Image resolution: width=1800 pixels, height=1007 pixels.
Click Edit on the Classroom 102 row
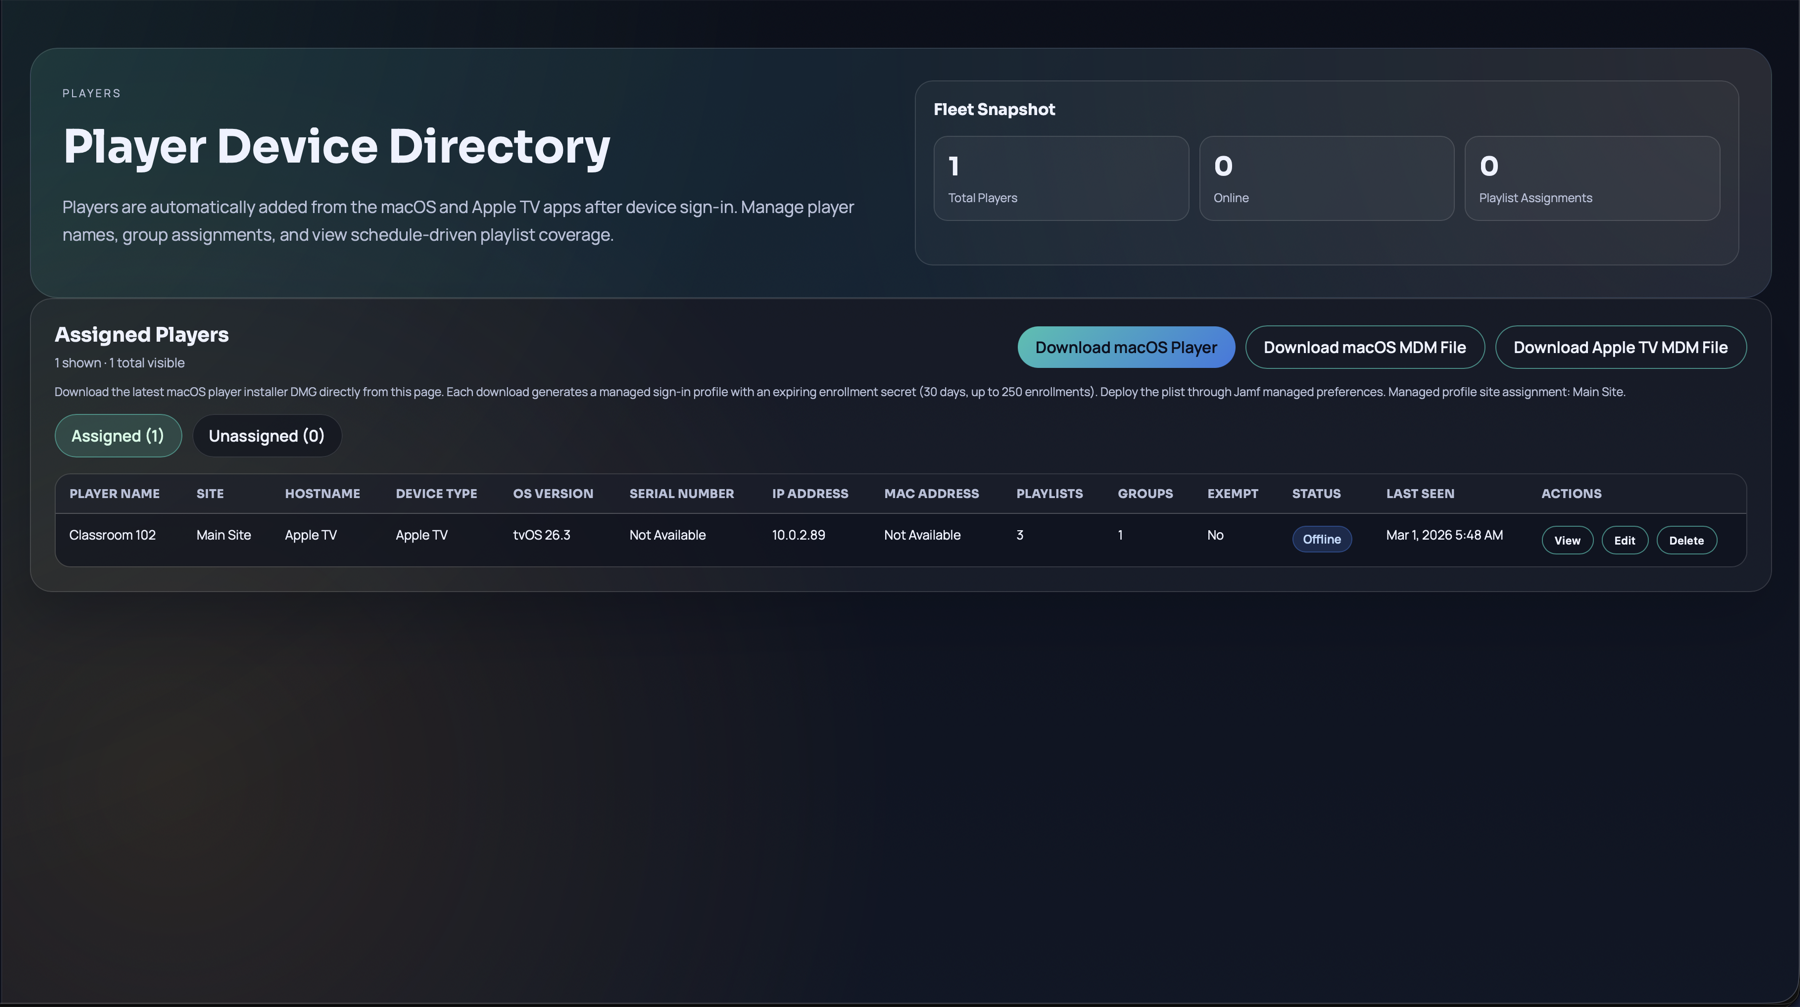click(x=1624, y=540)
